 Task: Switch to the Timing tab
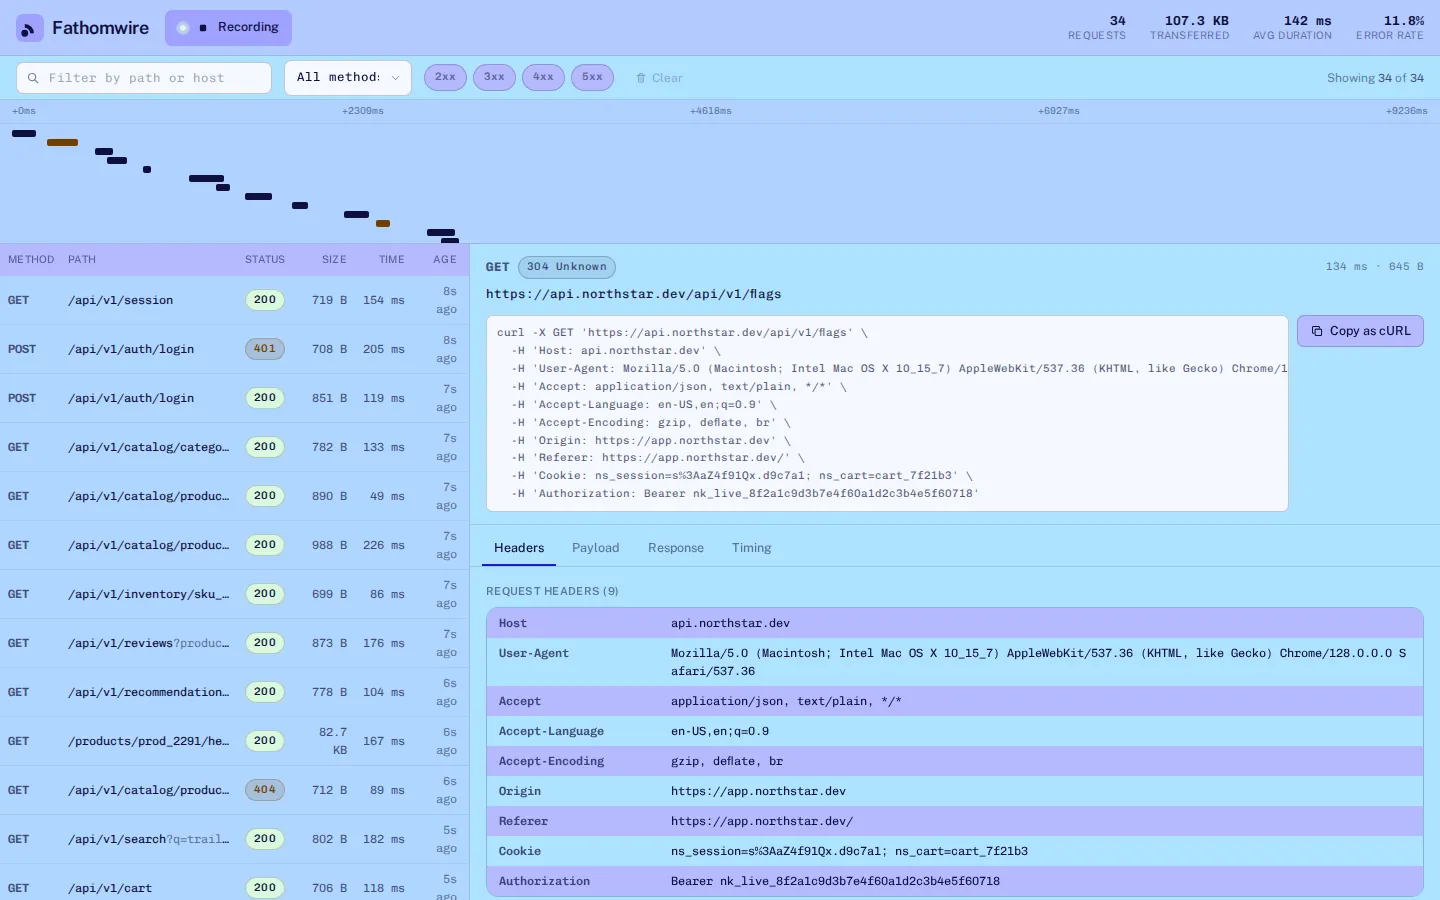pyautogui.click(x=751, y=548)
